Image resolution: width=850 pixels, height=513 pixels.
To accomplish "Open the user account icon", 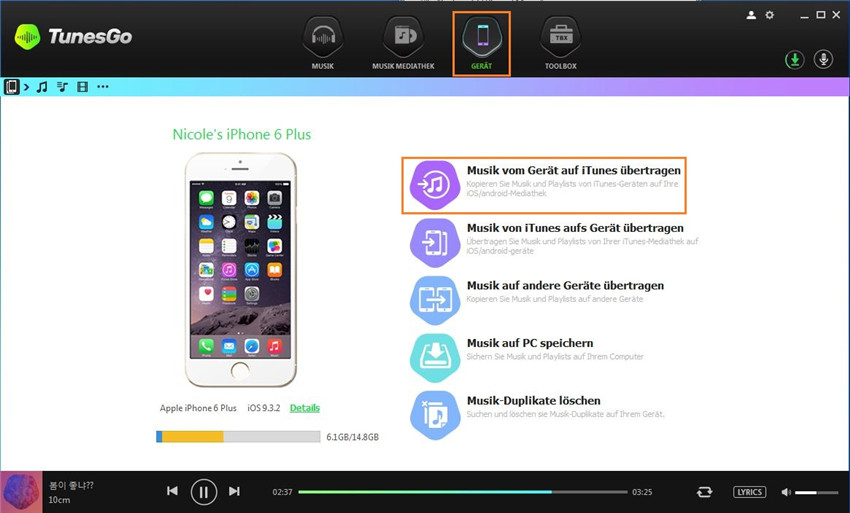I will click(751, 15).
